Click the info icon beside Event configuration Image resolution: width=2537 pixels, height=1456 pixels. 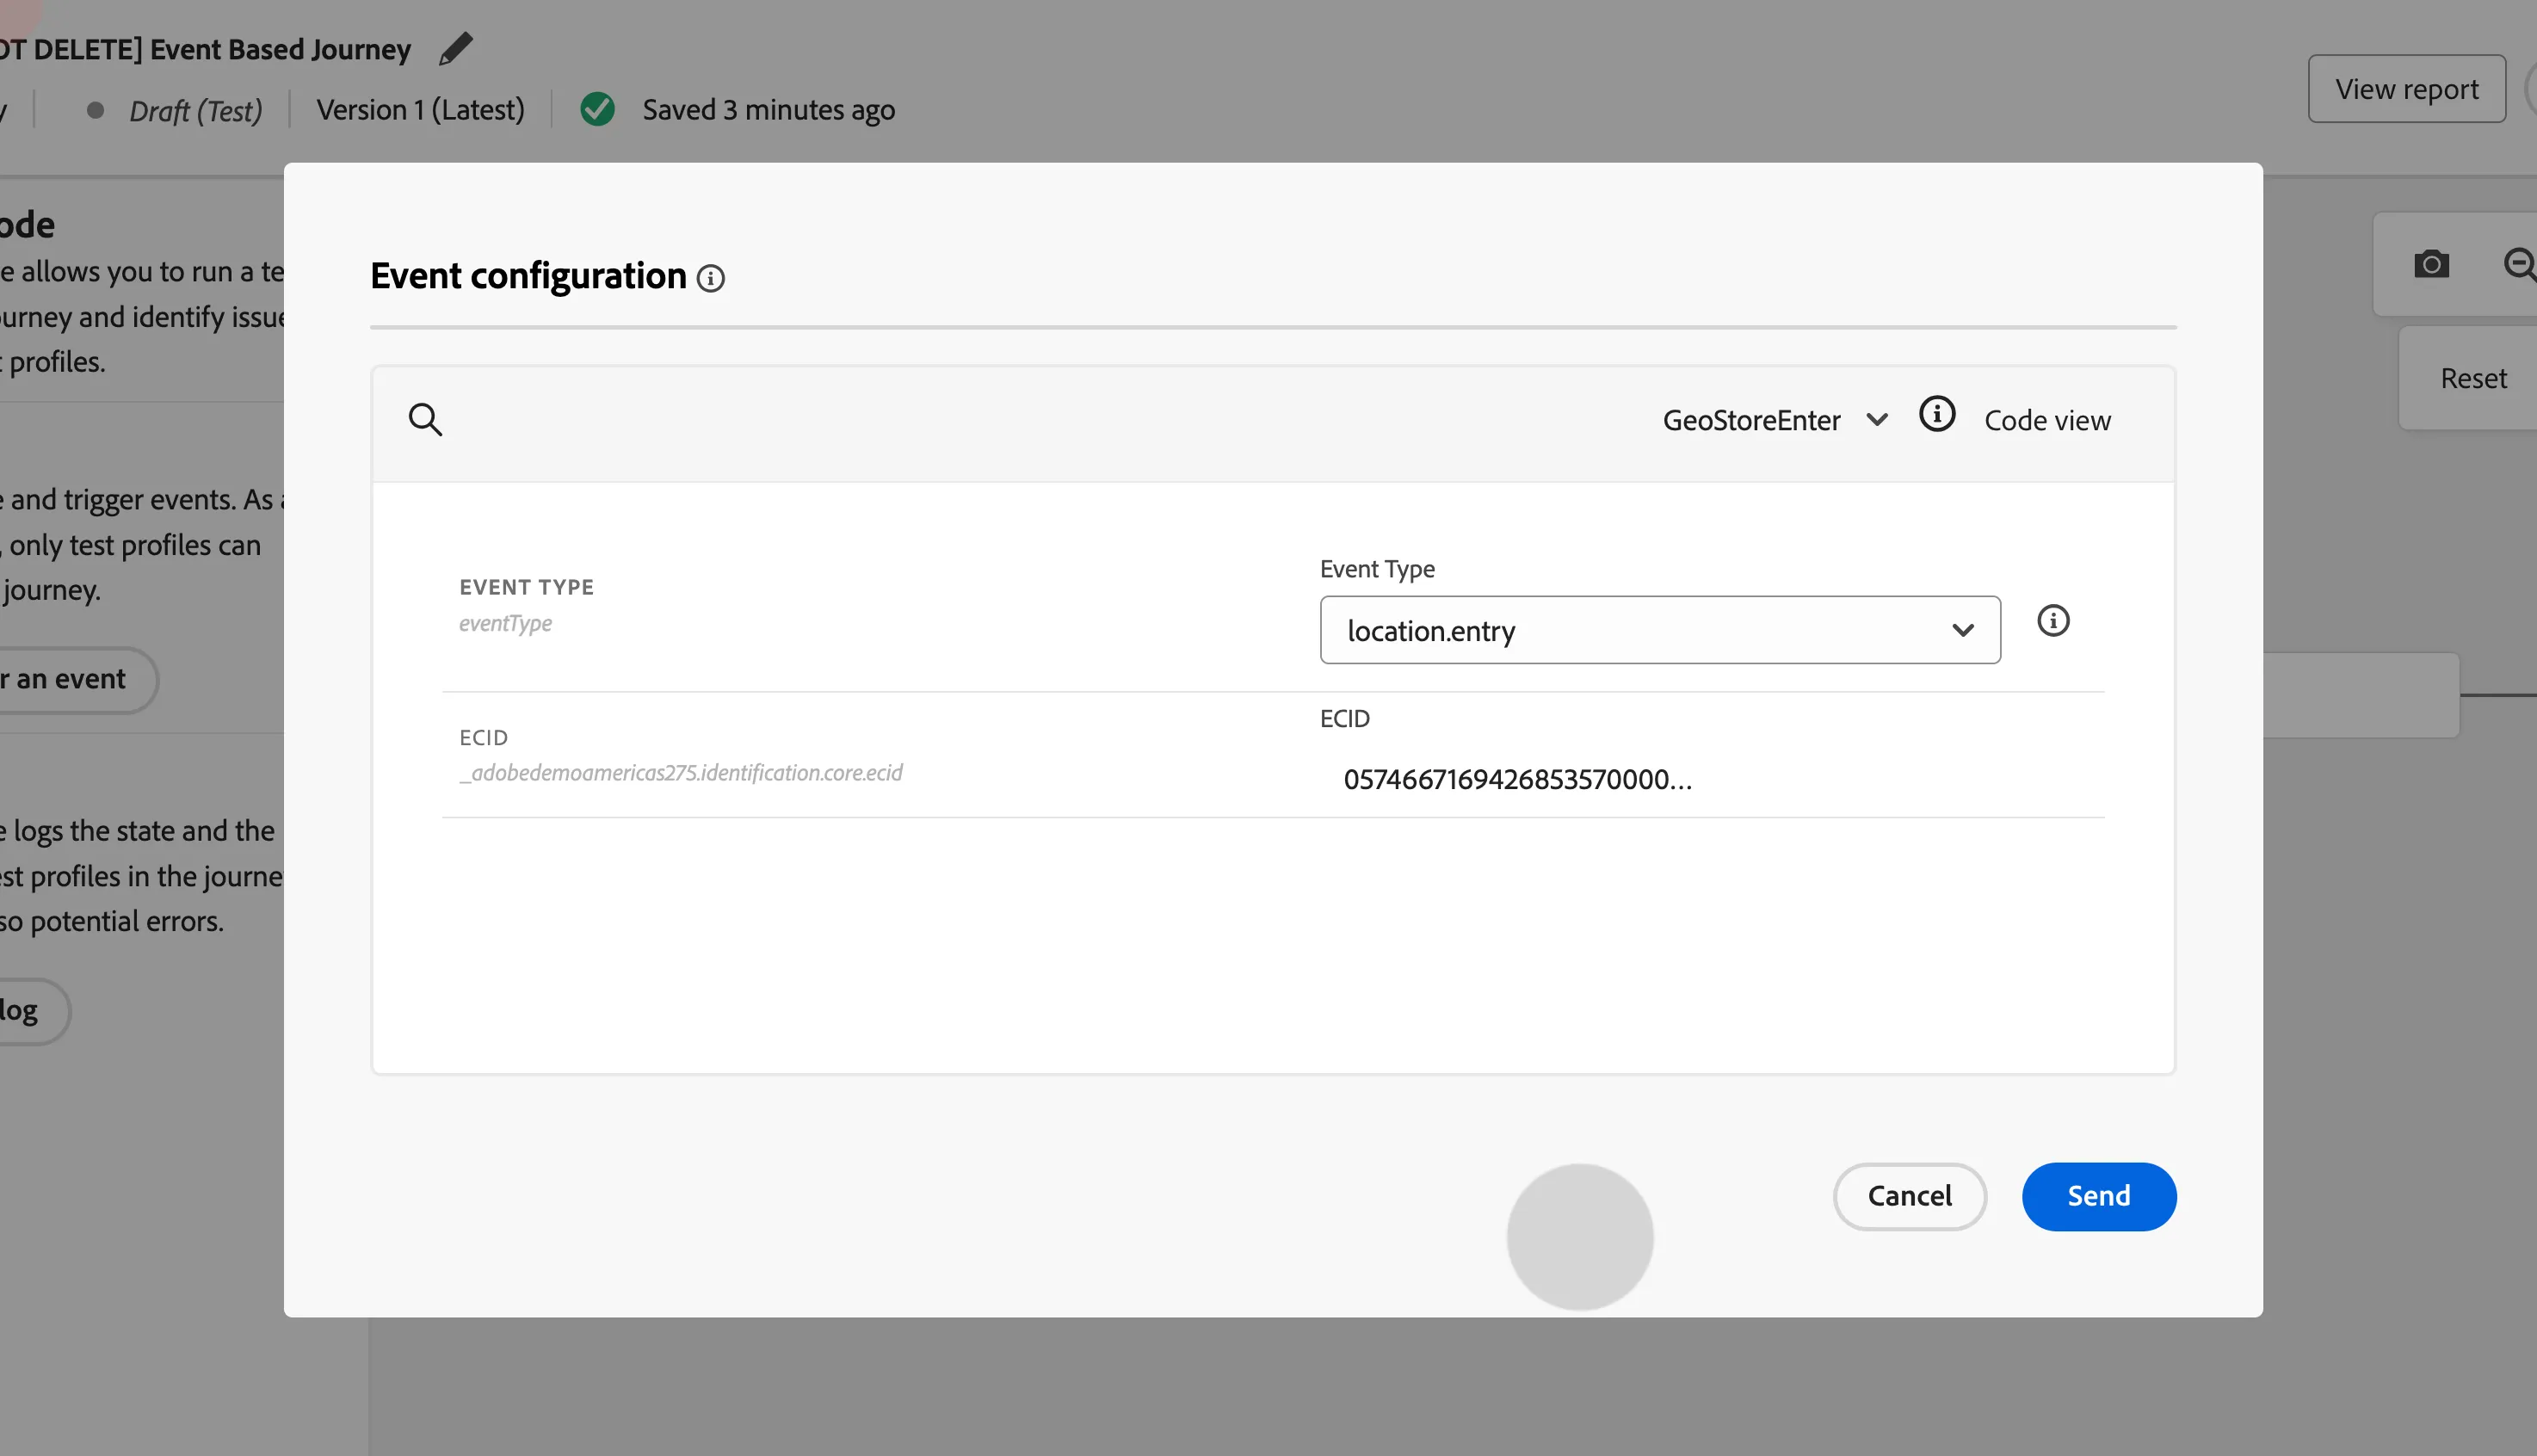pos(711,278)
